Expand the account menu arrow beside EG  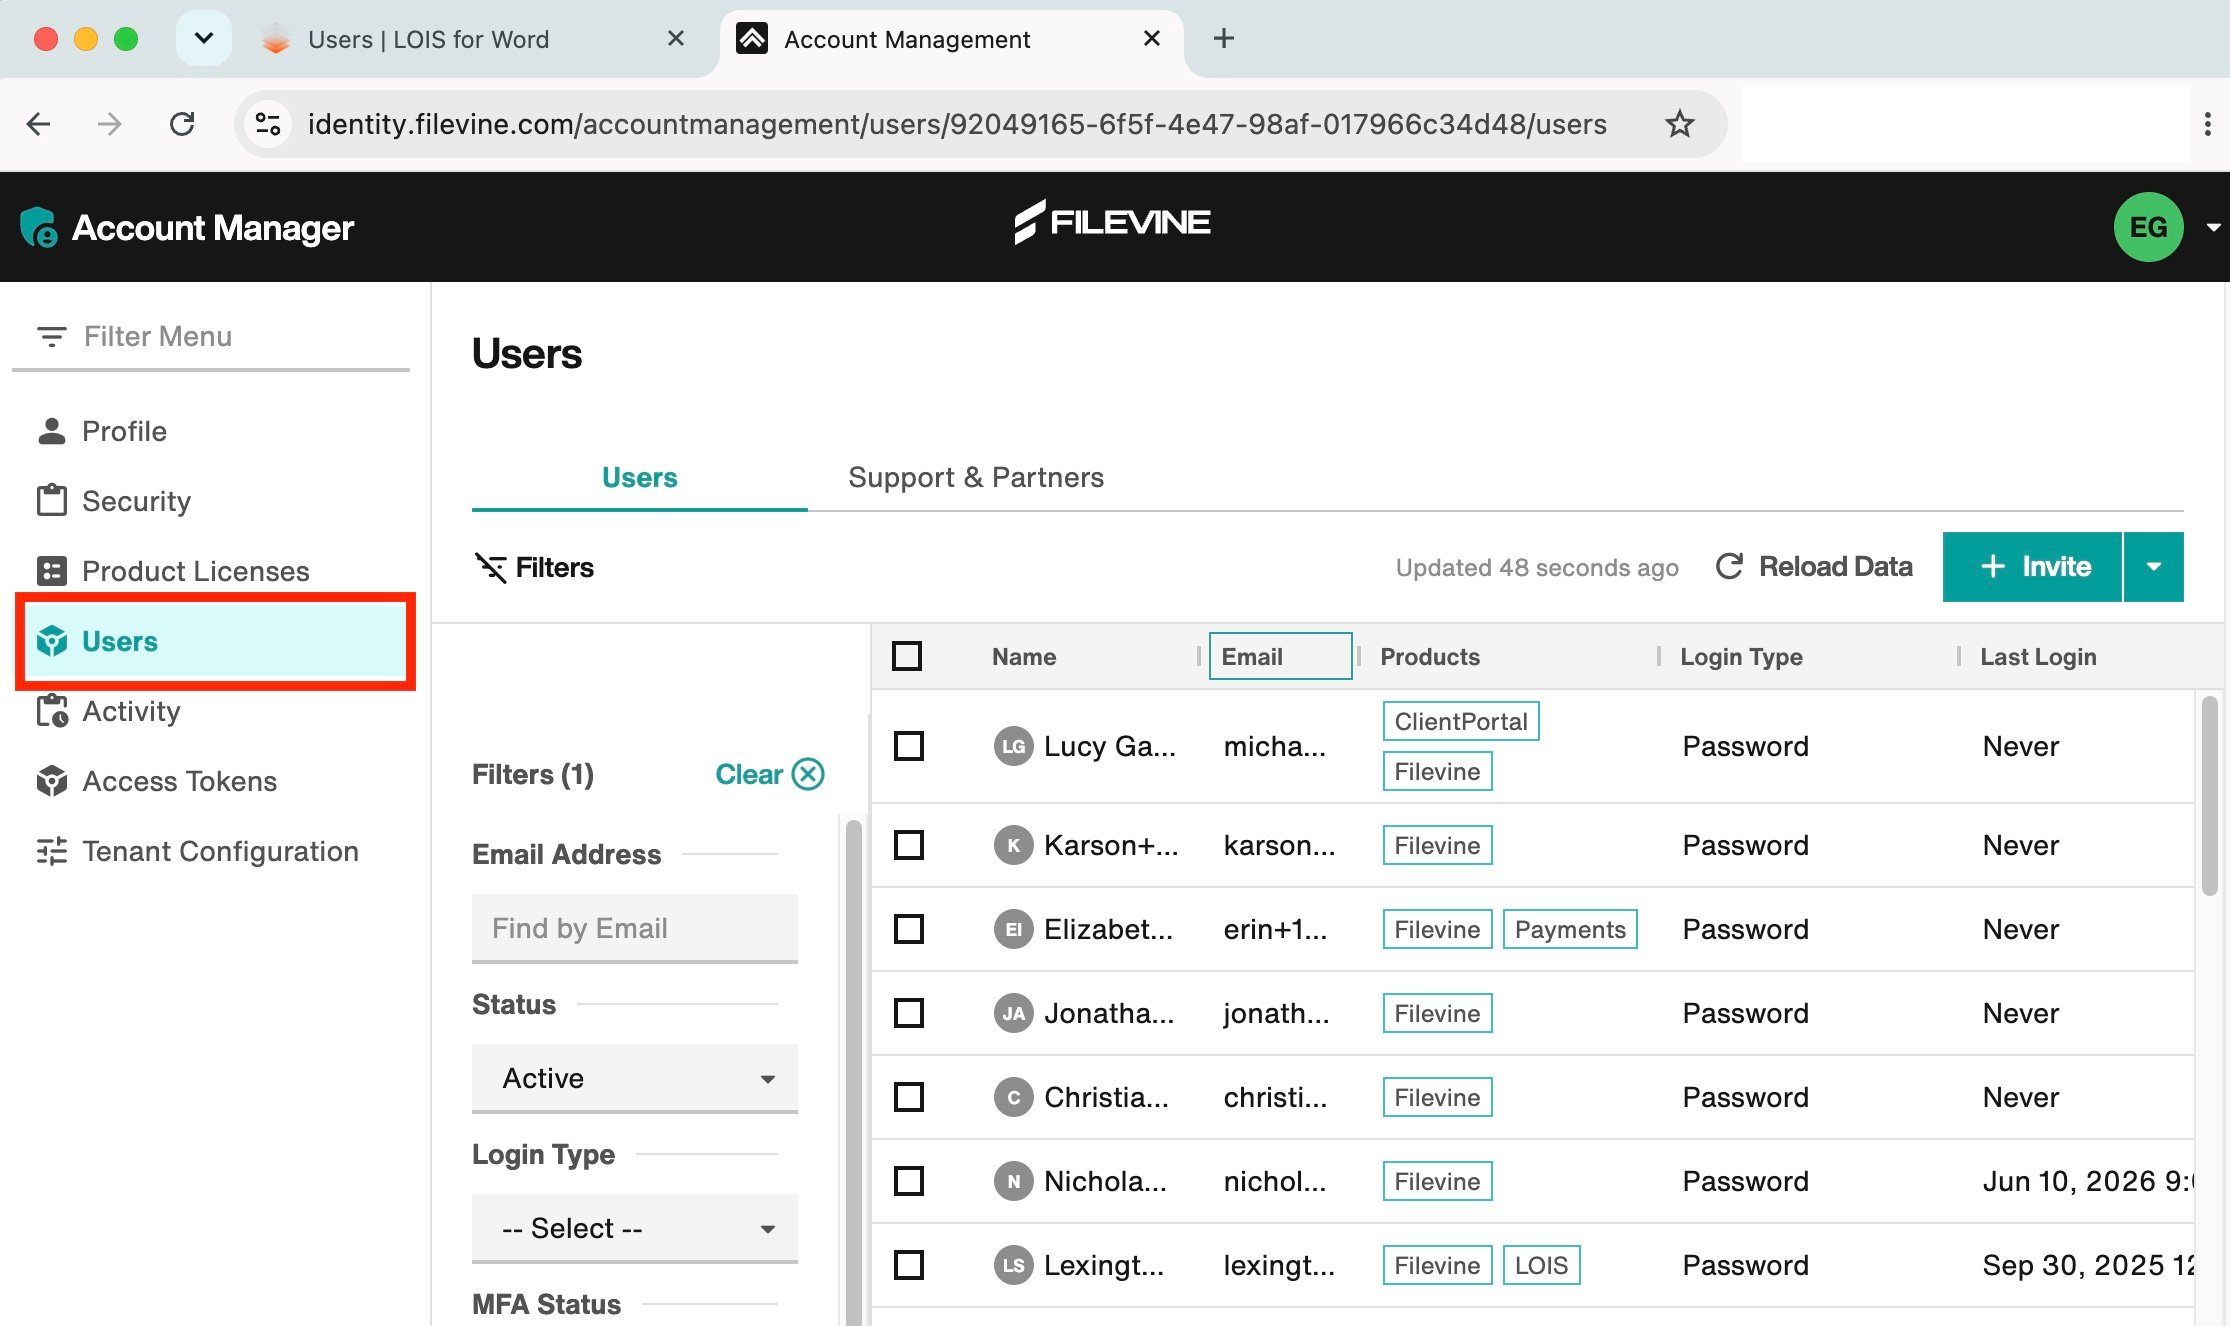(2213, 228)
